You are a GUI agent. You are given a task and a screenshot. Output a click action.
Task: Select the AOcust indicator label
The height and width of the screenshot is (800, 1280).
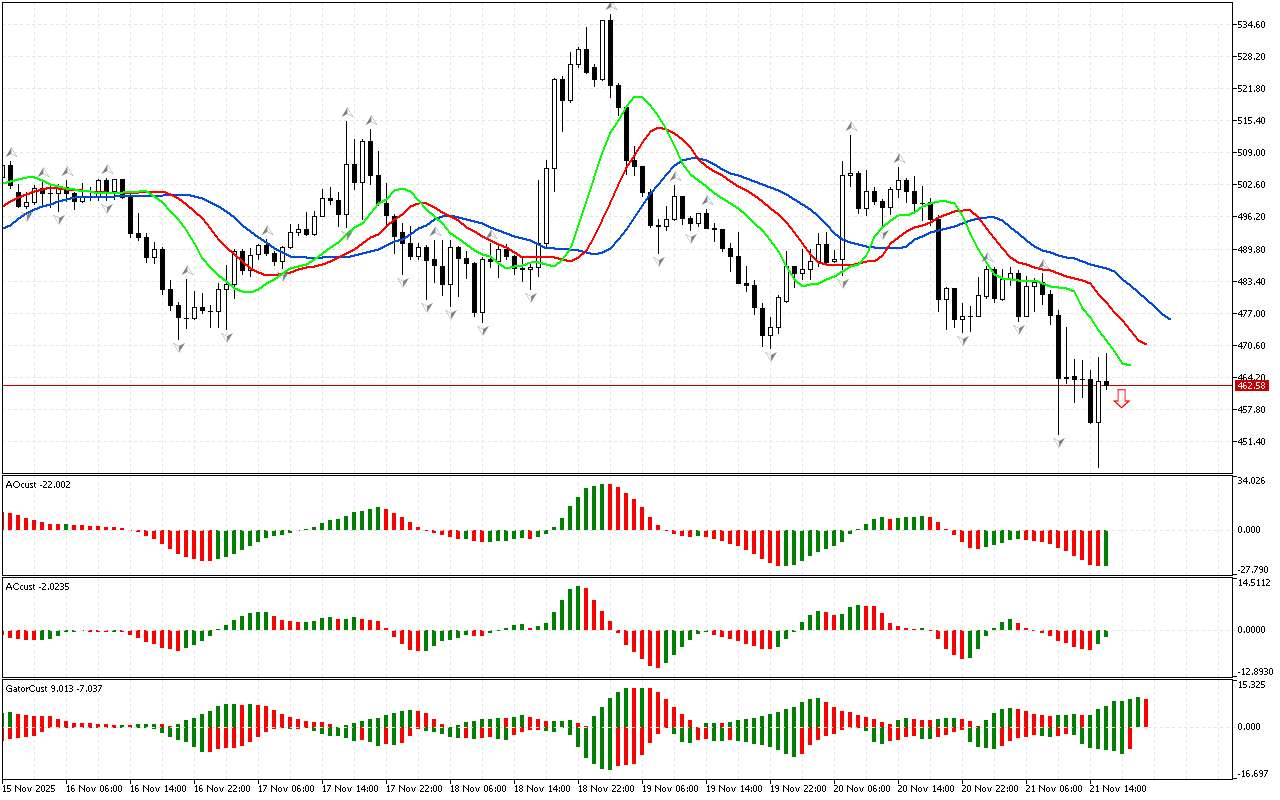tap(37, 484)
